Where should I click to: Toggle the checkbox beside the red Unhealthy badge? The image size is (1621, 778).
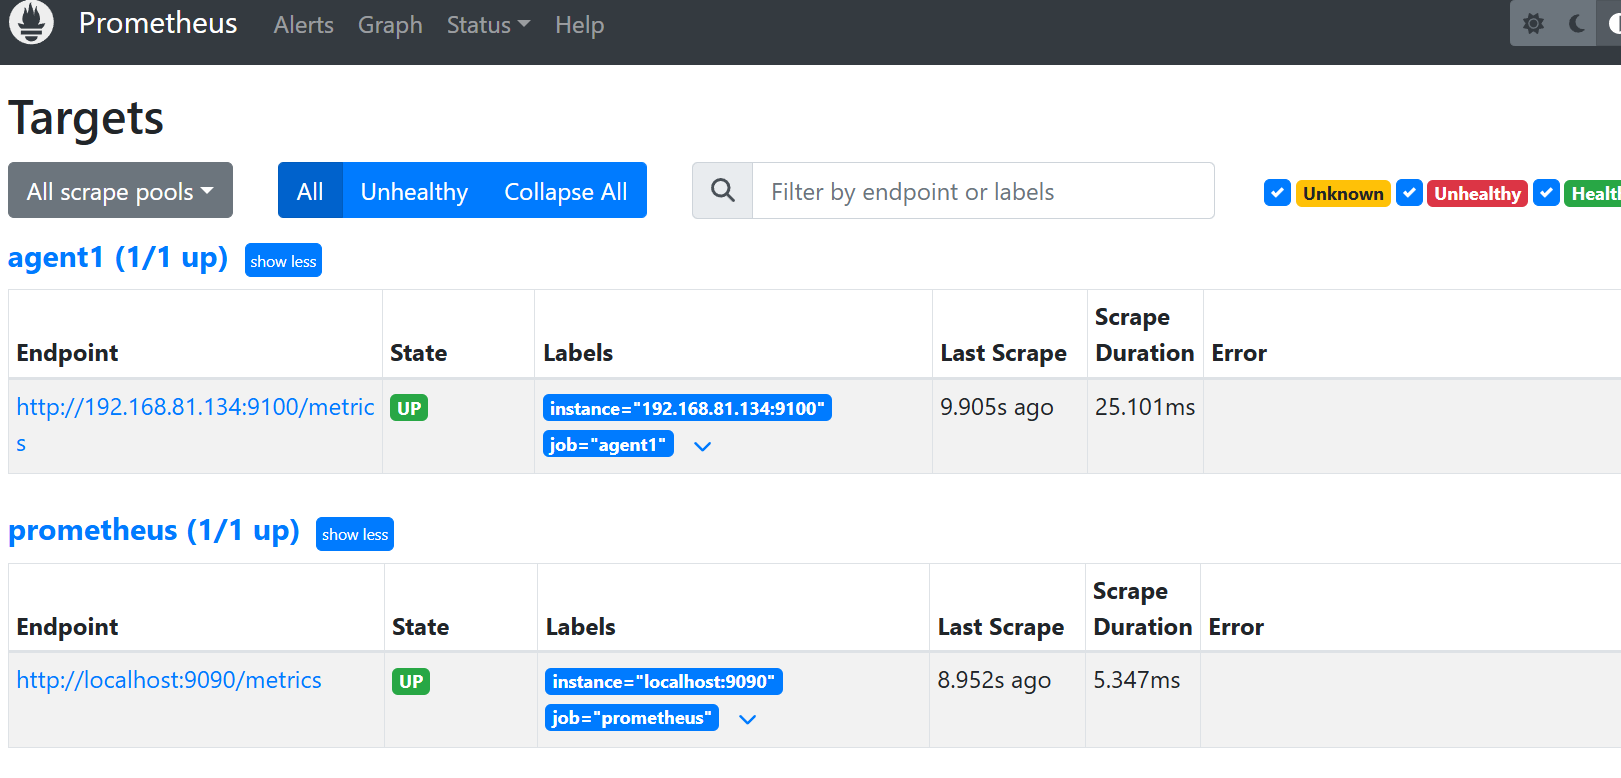(1409, 193)
